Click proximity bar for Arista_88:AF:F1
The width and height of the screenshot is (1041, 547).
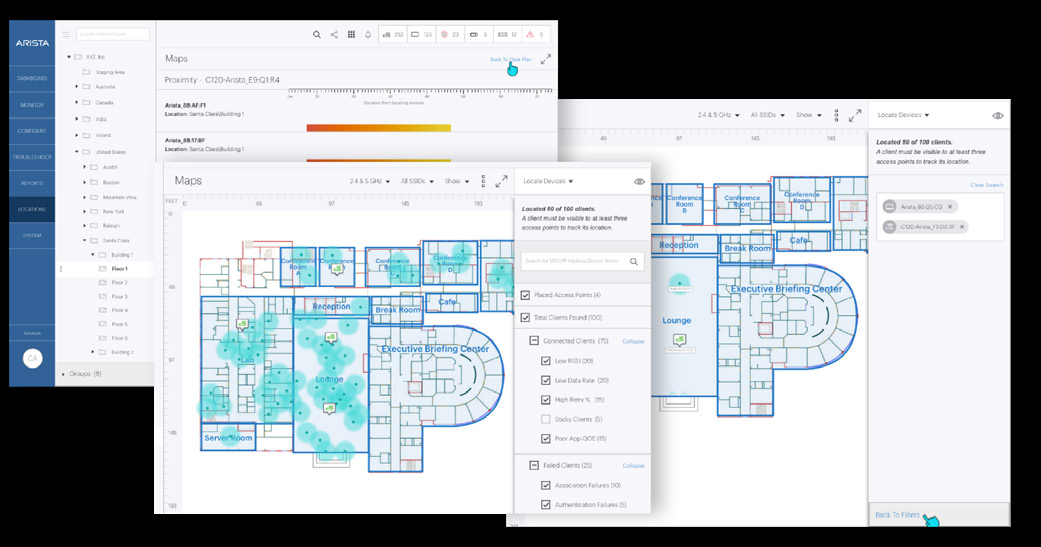point(378,127)
